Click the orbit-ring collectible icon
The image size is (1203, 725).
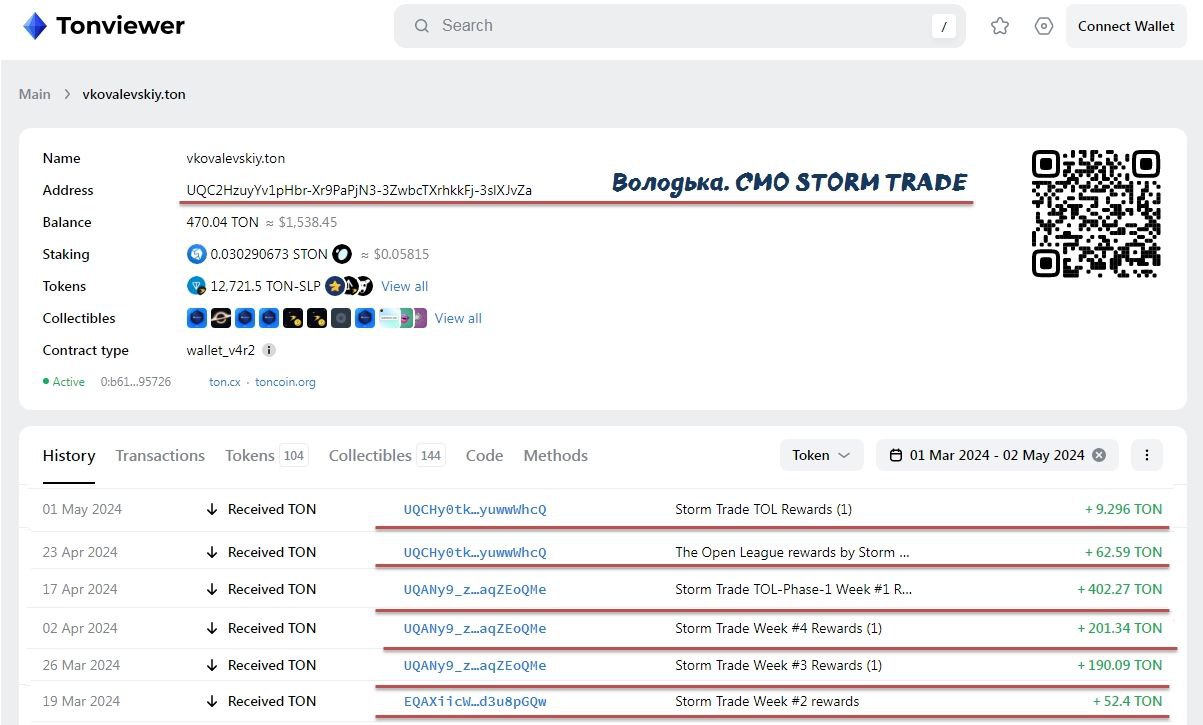[221, 318]
